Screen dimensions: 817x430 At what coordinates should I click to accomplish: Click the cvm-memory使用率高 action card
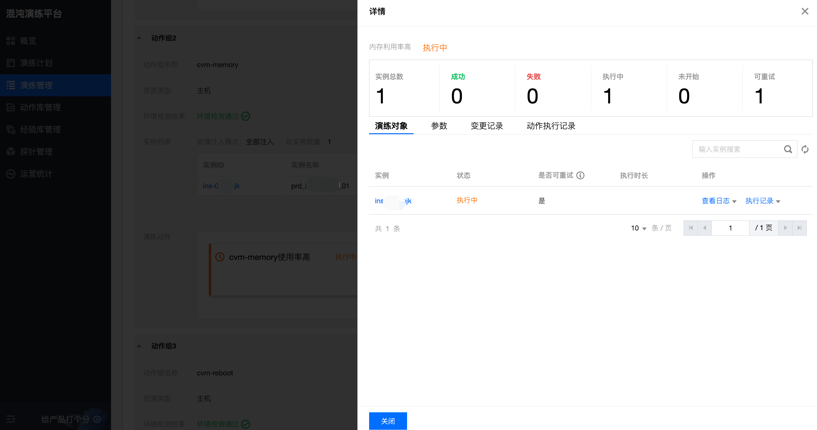283,269
